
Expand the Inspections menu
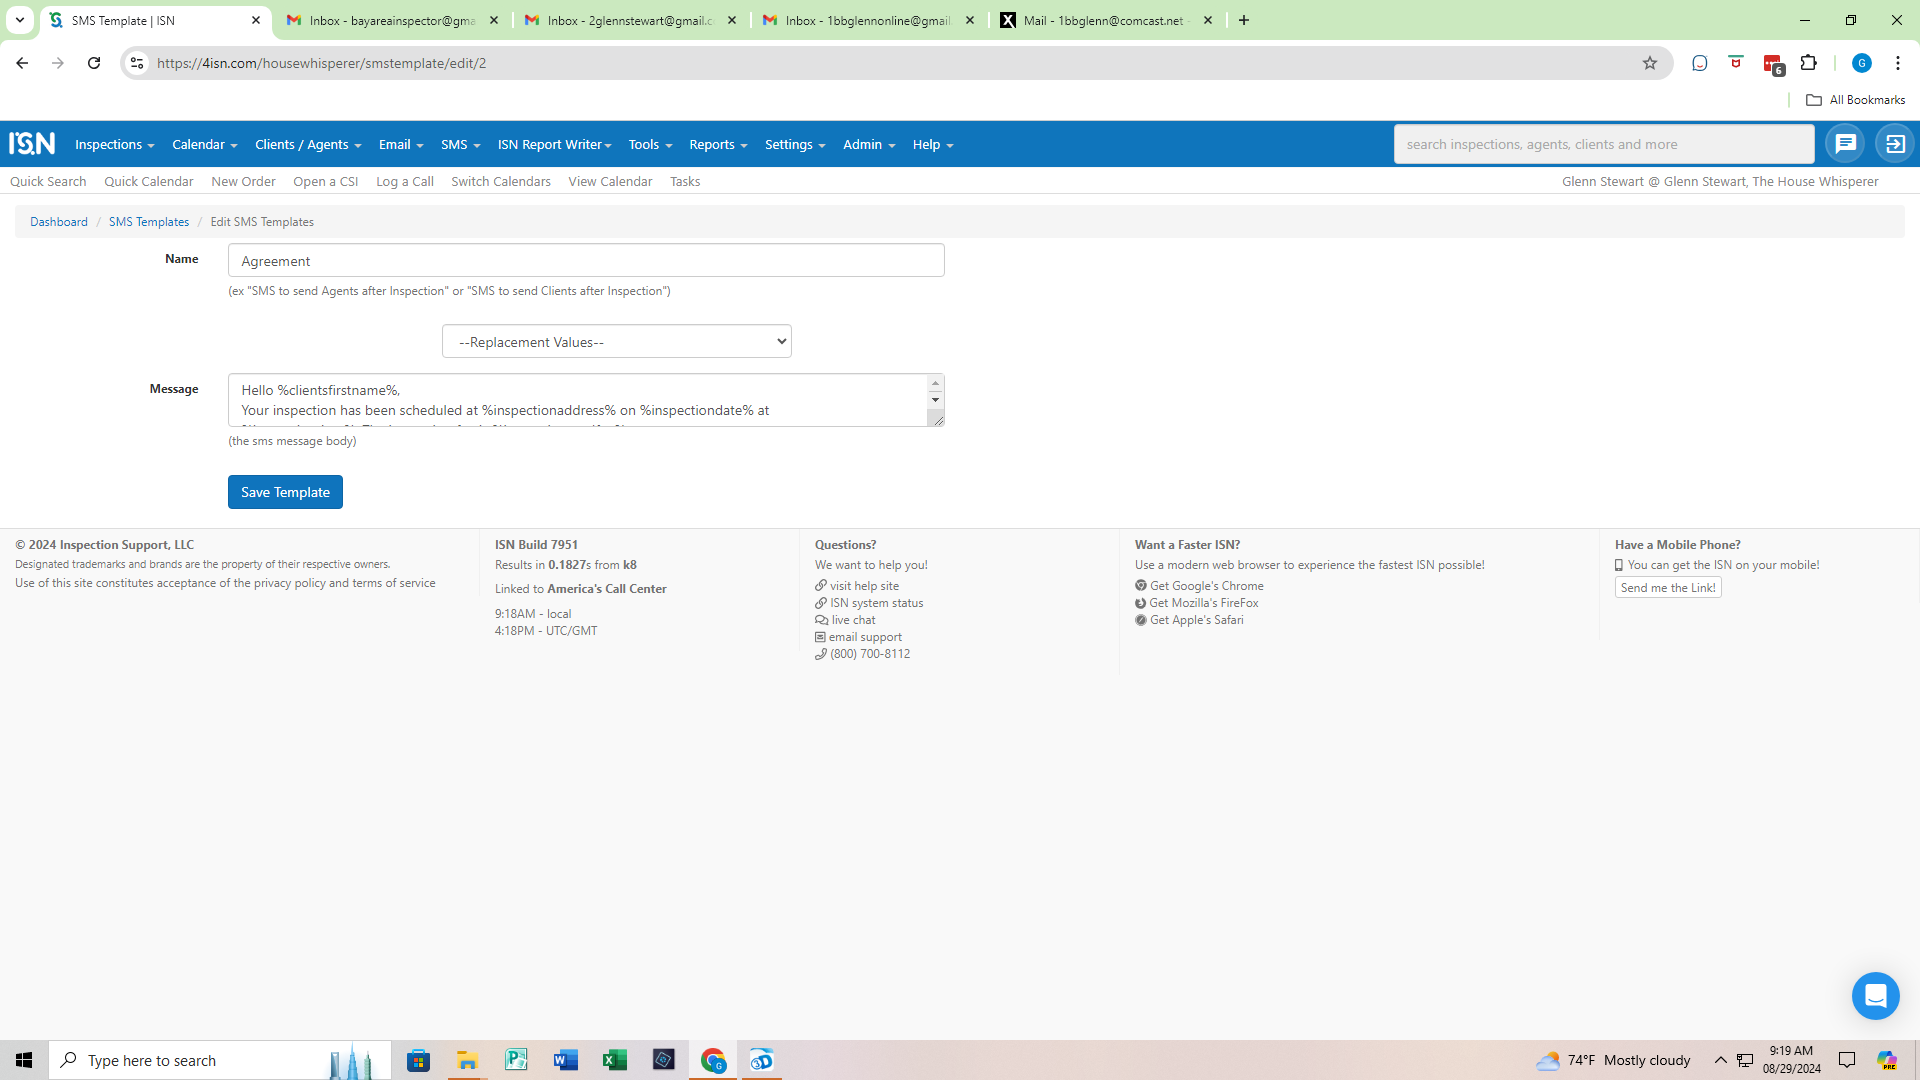(x=114, y=144)
